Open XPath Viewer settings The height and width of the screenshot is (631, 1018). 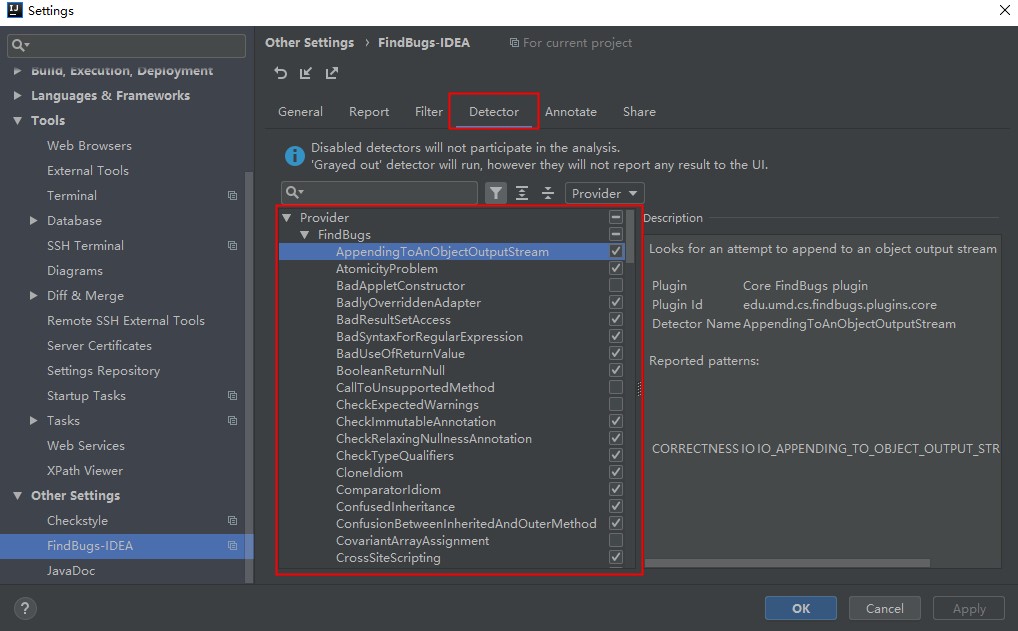pyautogui.click(x=84, y=471)
